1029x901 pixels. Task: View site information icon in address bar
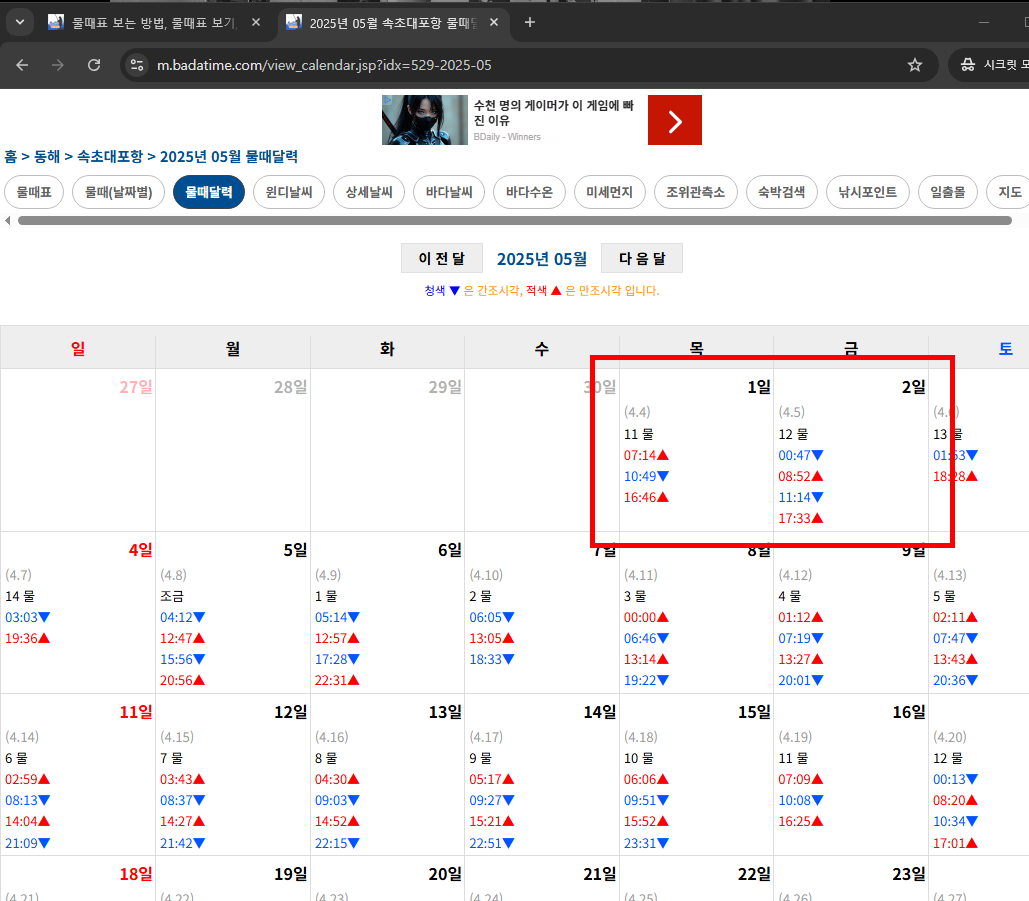point(136,65)
